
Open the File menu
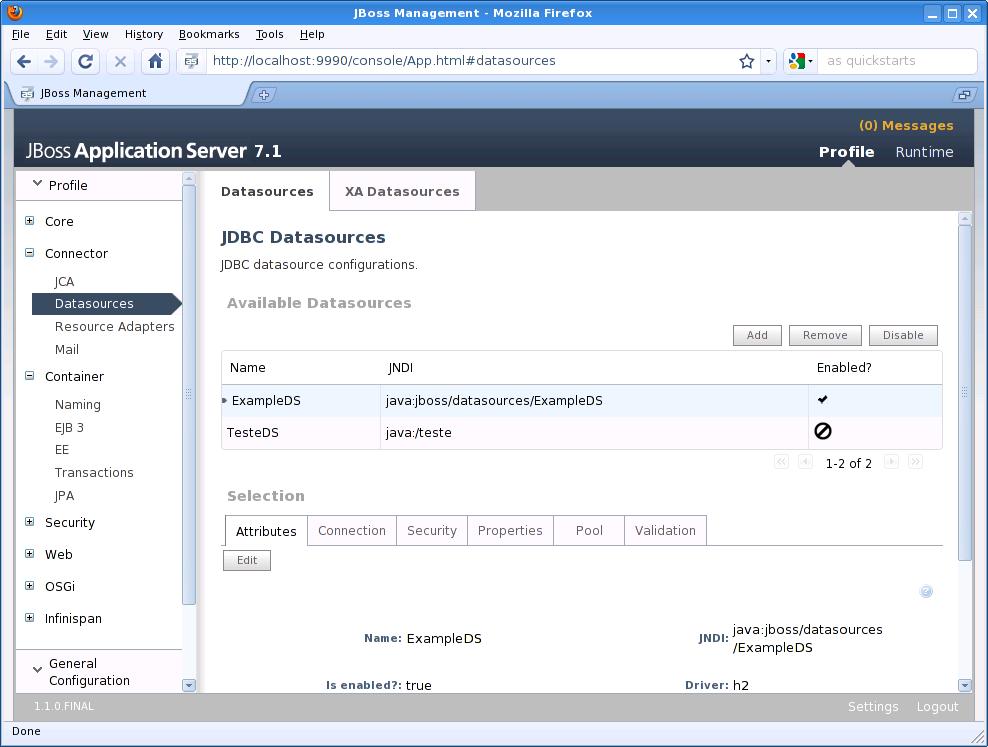pyautogui.click(x=21, y=34)
